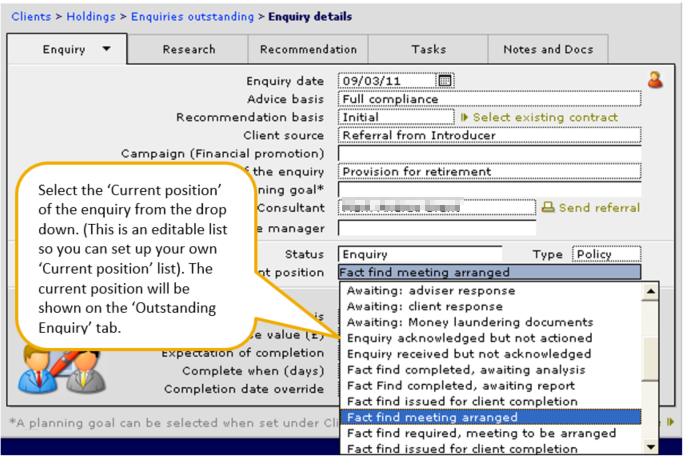
Task: Click the Campaign (Financial promotion) field
Action: (489, 154)
